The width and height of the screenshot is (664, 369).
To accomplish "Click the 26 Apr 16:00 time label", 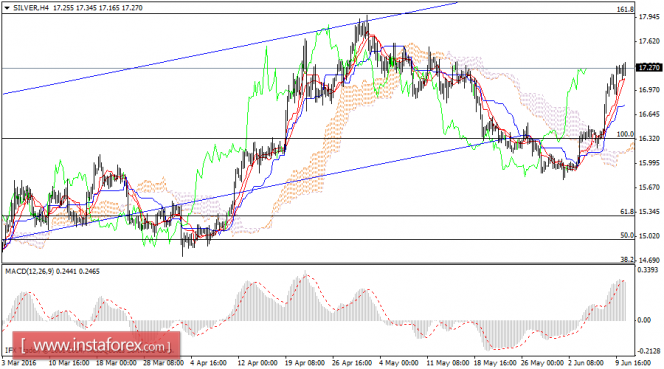I will point(352,363).
